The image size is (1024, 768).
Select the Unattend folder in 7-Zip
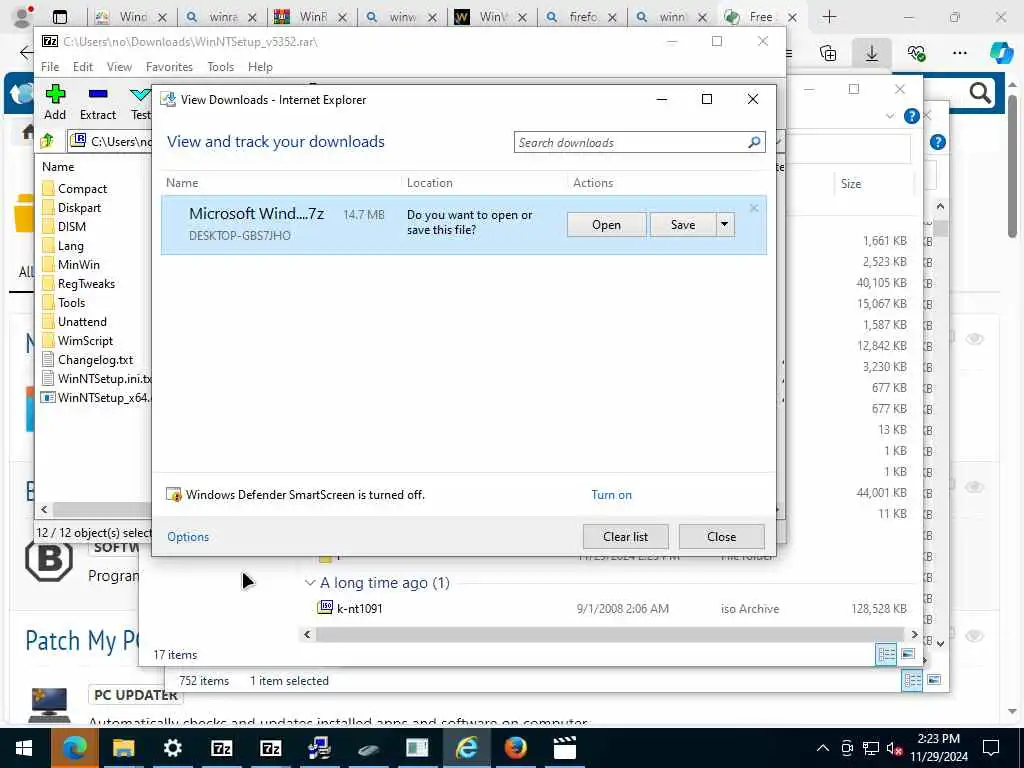(x=82, y=321)
